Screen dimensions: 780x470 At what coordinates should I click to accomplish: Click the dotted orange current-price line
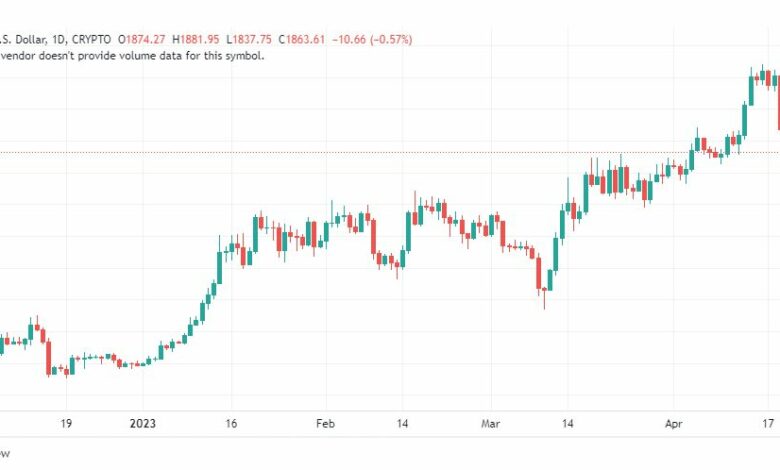pyautogui.click(x=390, y=153)
